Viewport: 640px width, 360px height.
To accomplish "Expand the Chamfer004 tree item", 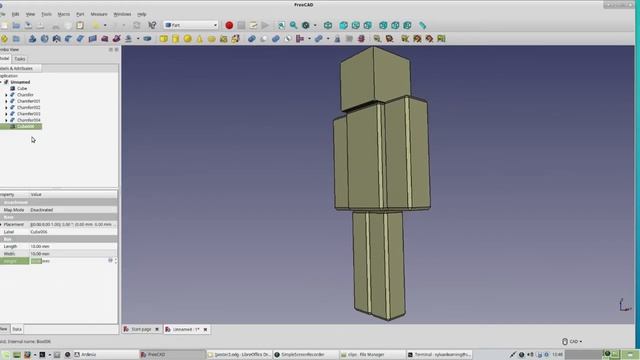I will point(6,120).
